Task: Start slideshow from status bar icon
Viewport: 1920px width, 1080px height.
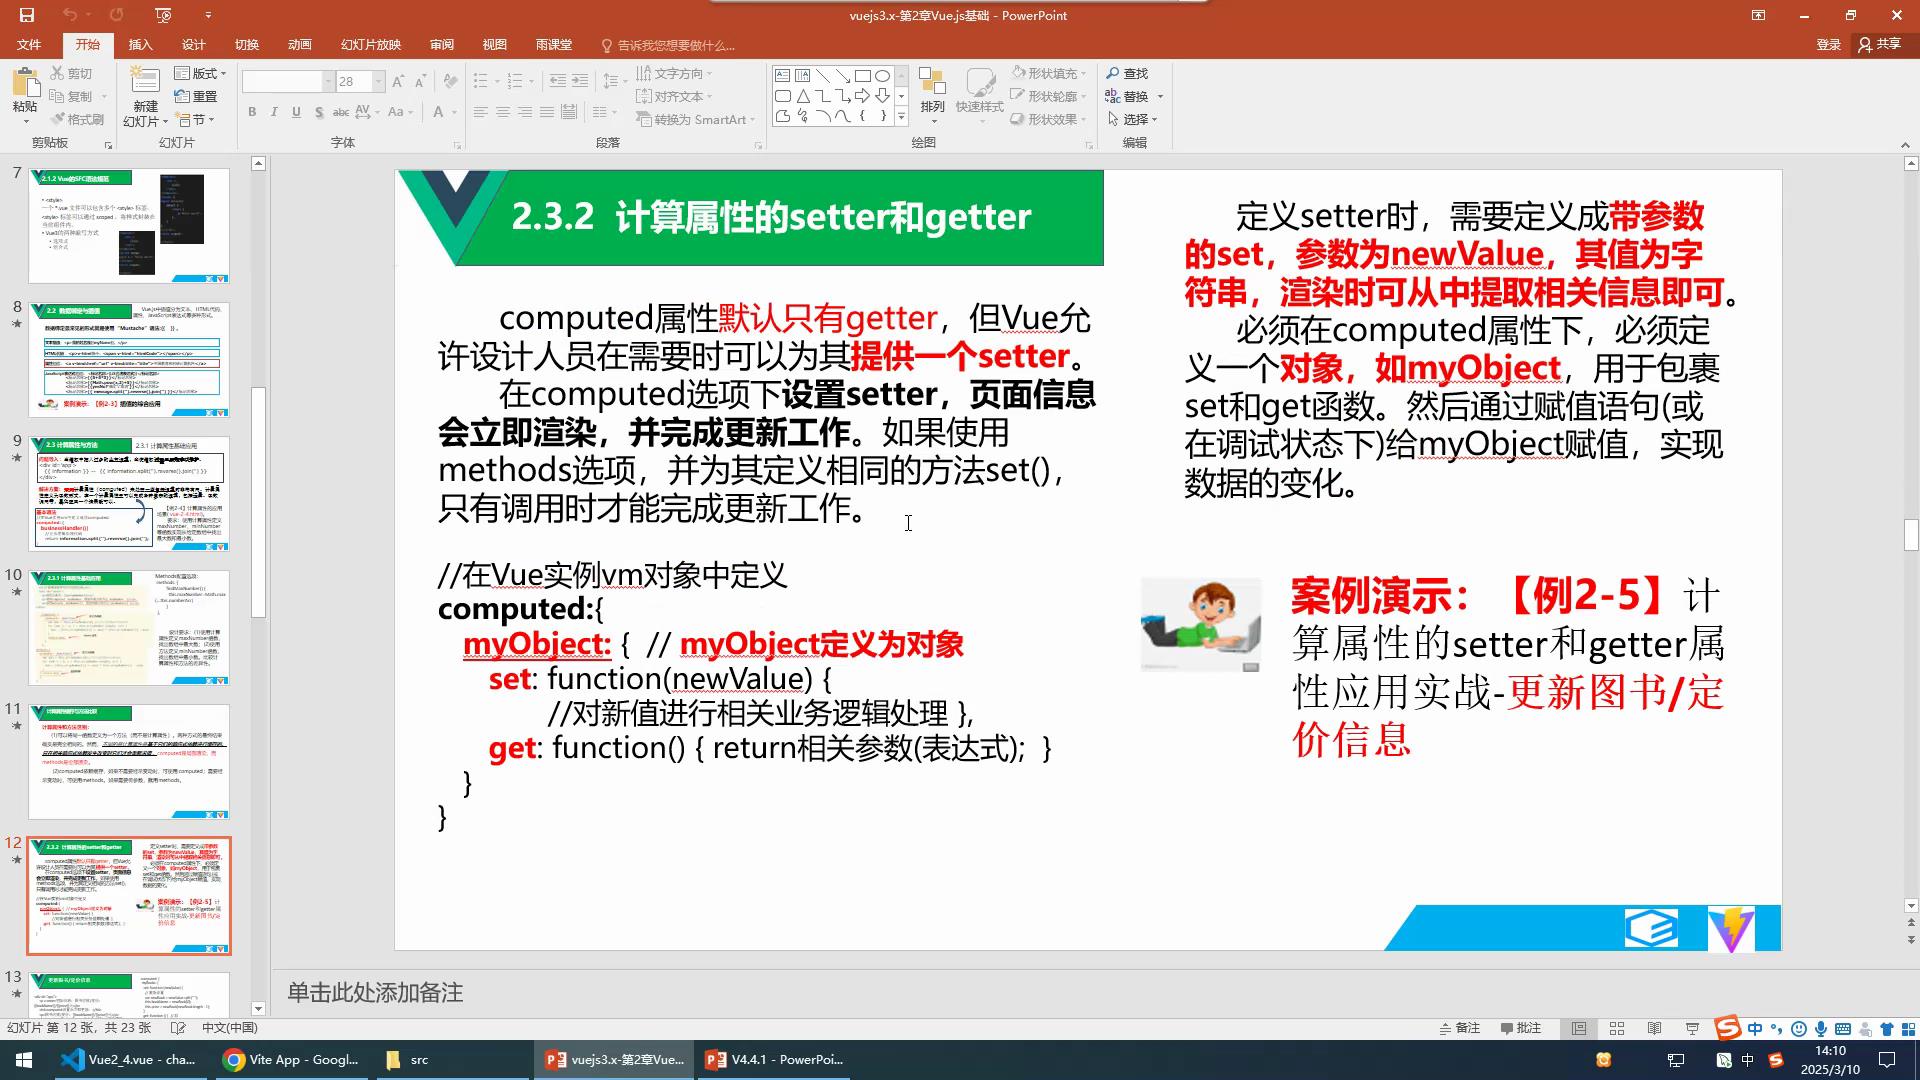Action: 1692,1028
